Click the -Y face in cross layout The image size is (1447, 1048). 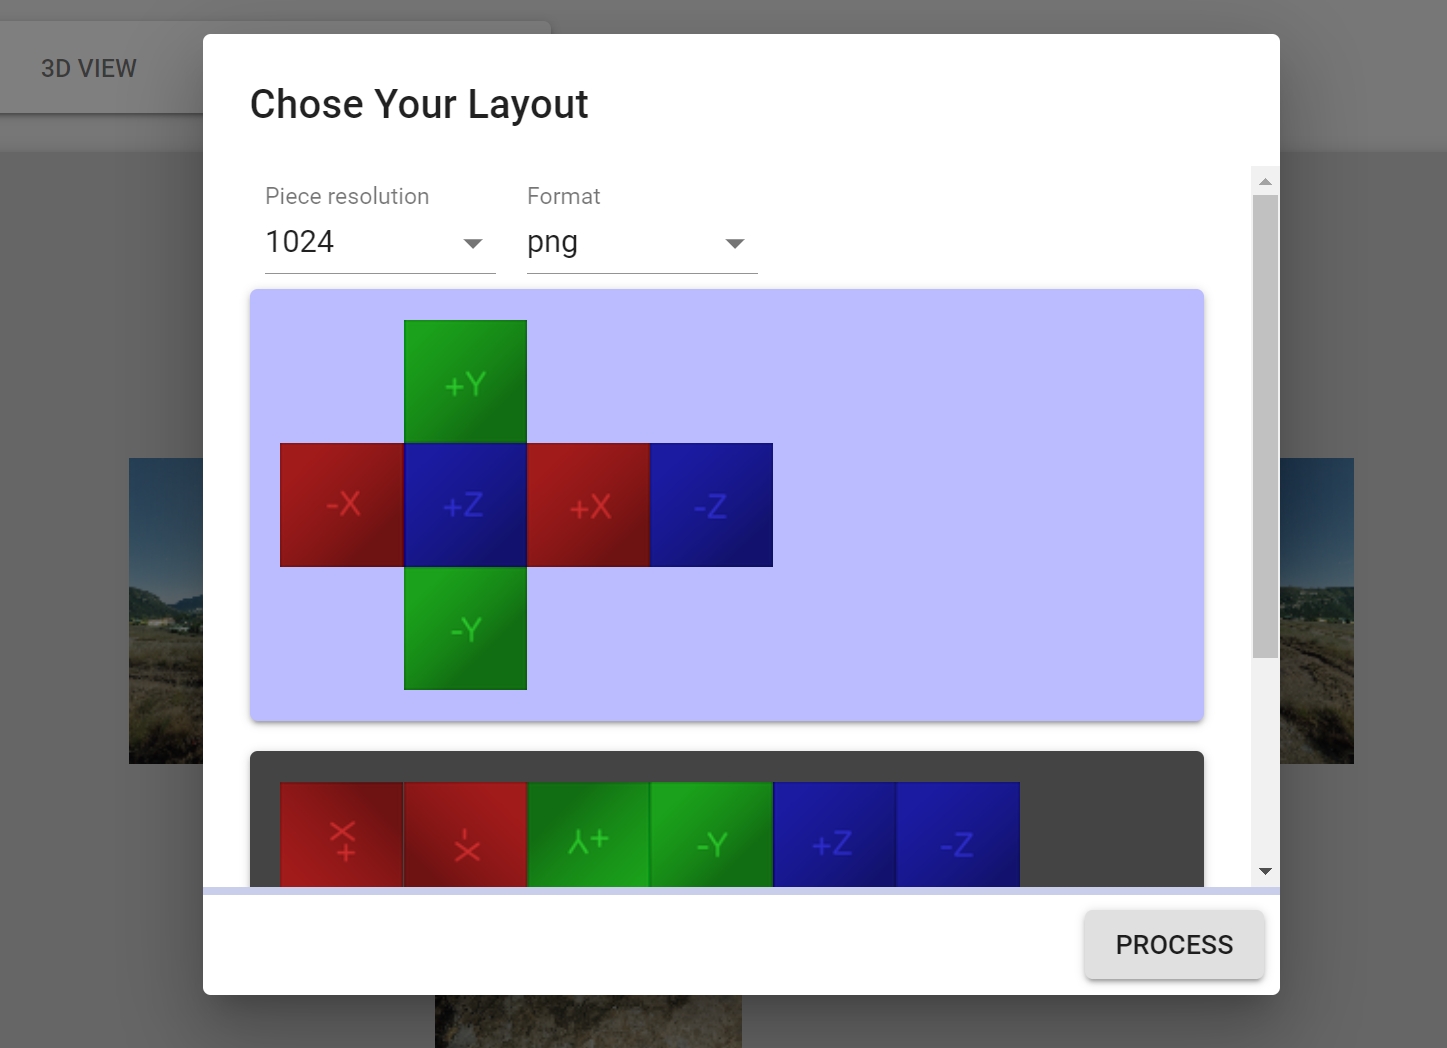click(x=465, y=628)
